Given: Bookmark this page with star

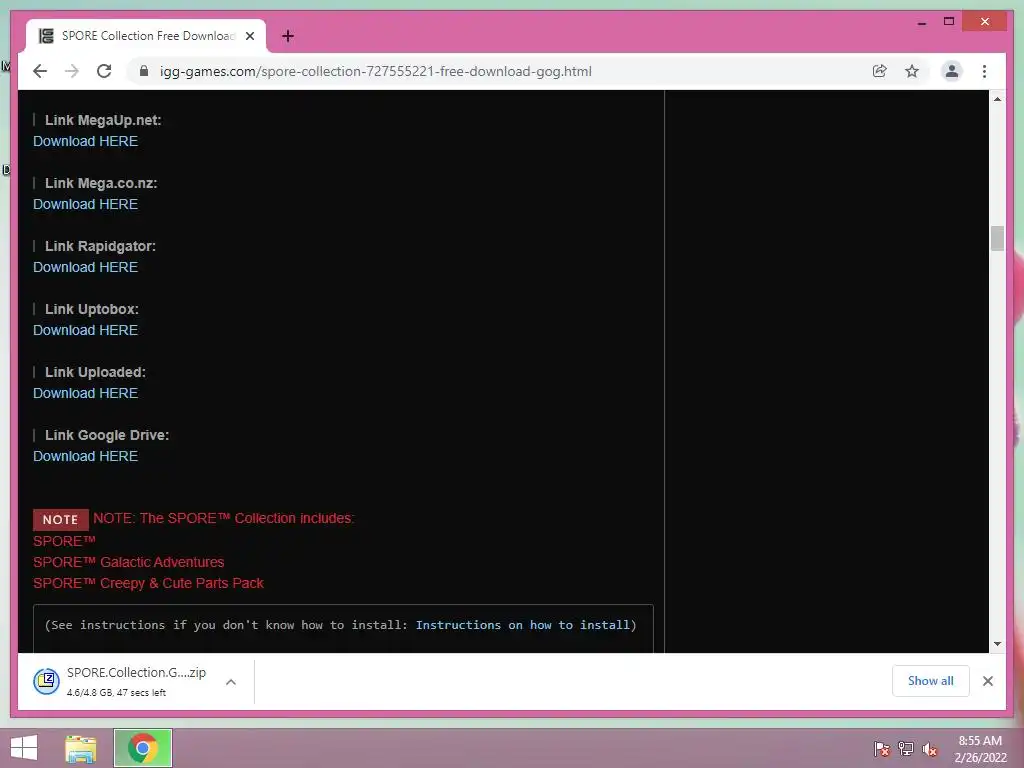Looking at the screenshot, I should (912, 71).
